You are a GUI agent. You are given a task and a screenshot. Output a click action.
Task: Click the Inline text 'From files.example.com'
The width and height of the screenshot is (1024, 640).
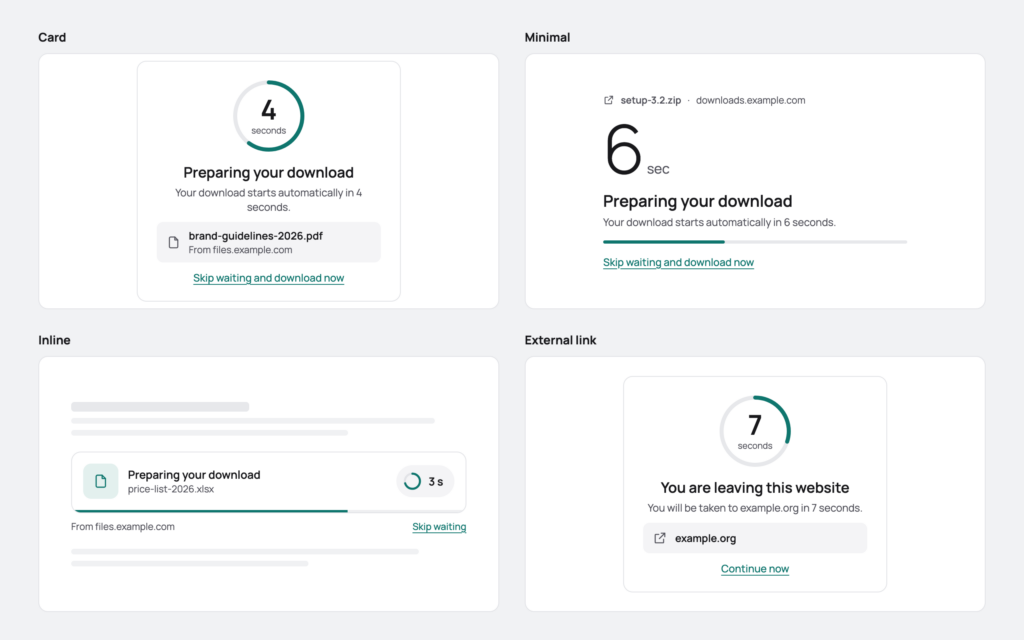click(x=123, y=526)
